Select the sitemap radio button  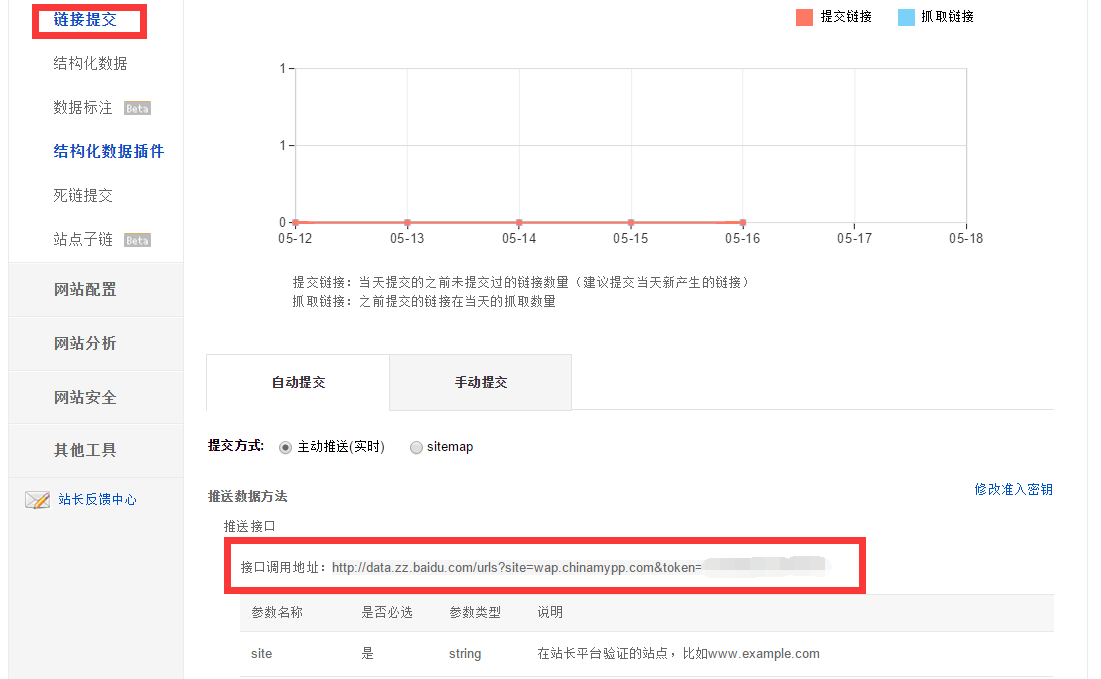click(x=416, y=447)
